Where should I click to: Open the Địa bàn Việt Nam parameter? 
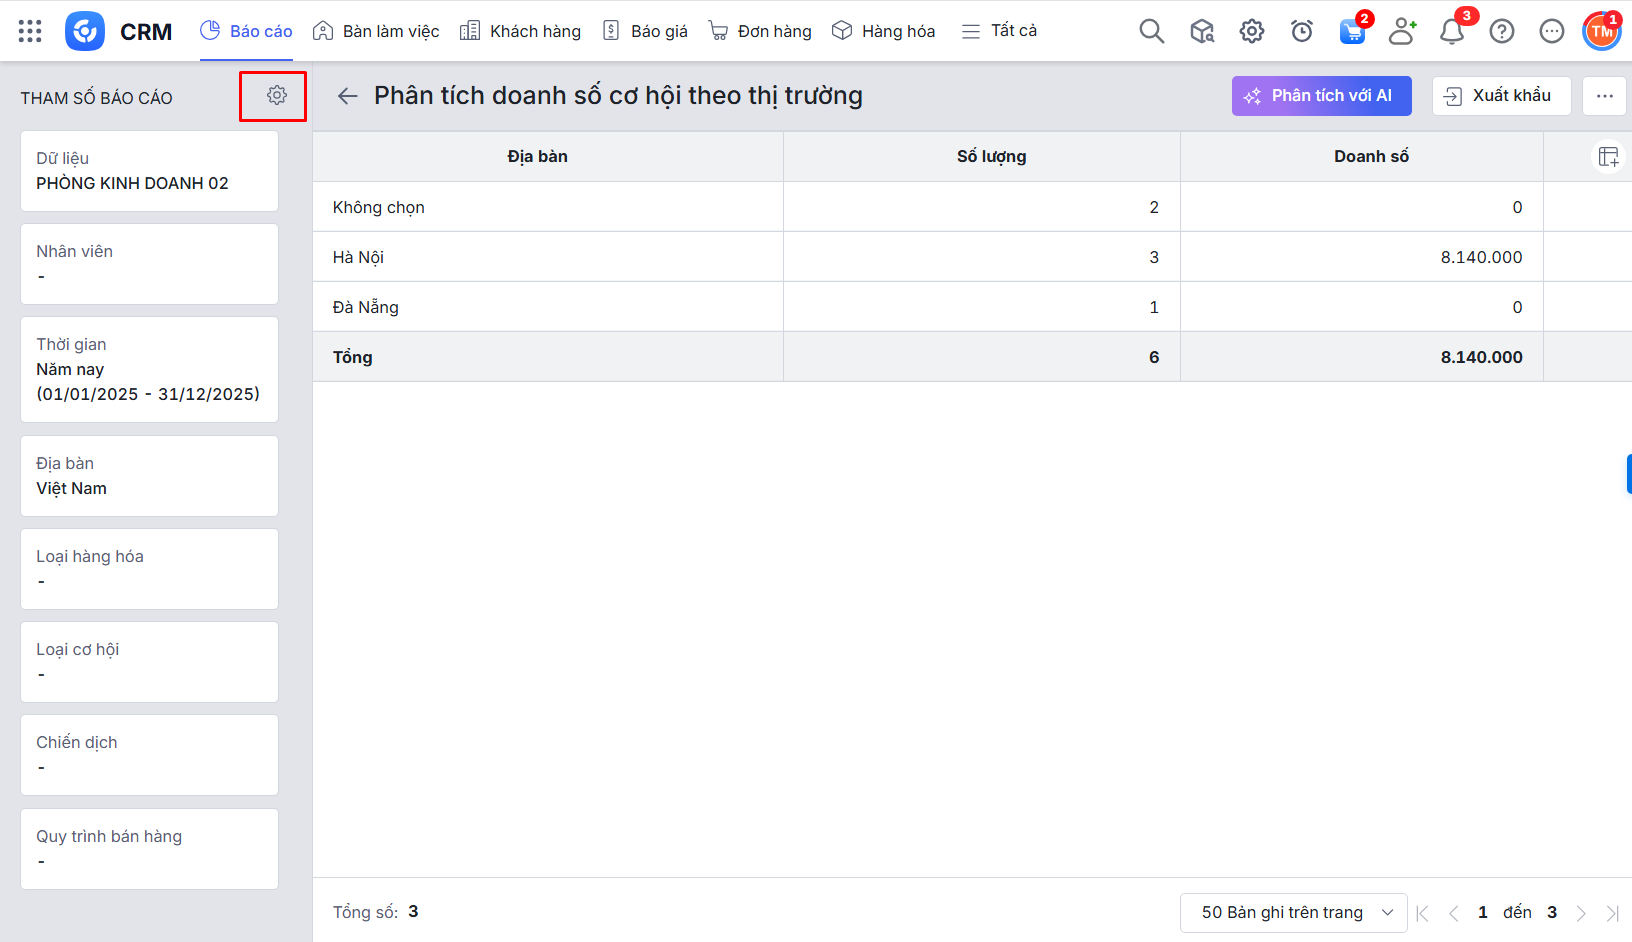149,476
